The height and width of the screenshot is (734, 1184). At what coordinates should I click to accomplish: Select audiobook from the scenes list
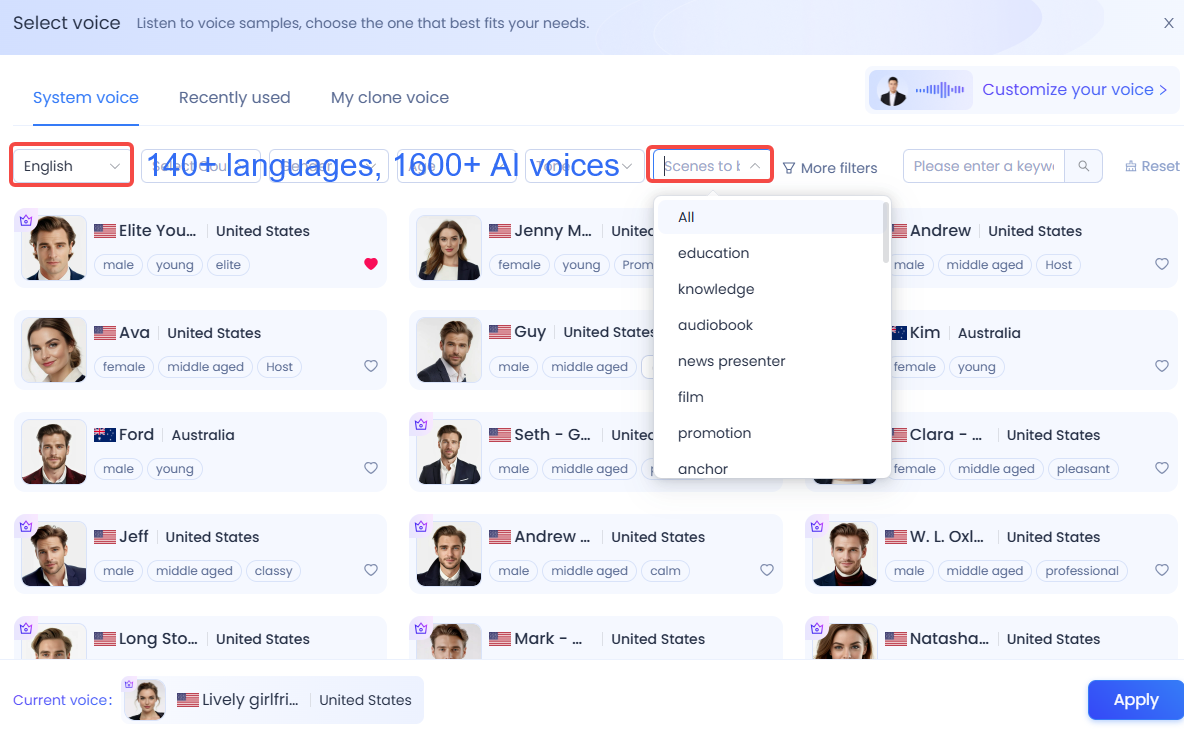(715, 325)
